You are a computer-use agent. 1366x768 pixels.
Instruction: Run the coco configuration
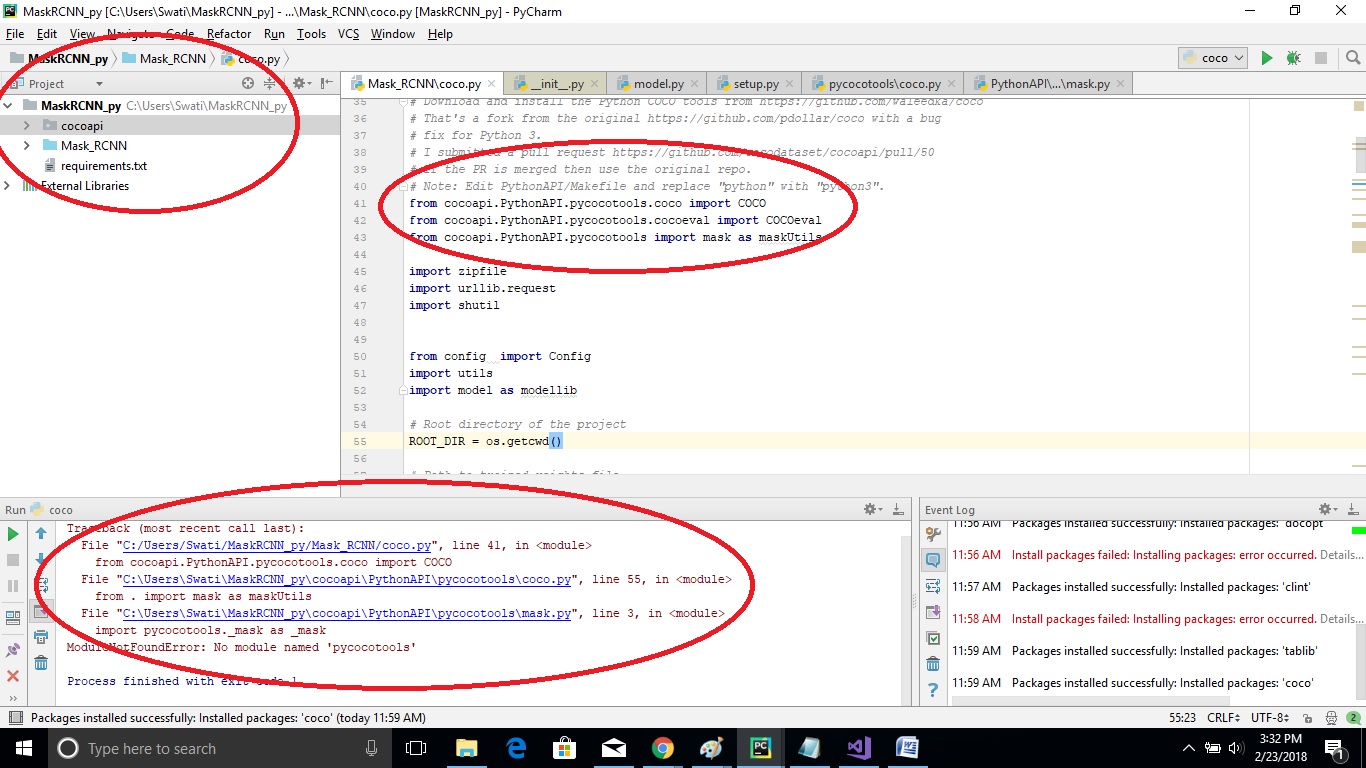(x=1266, y=58)
